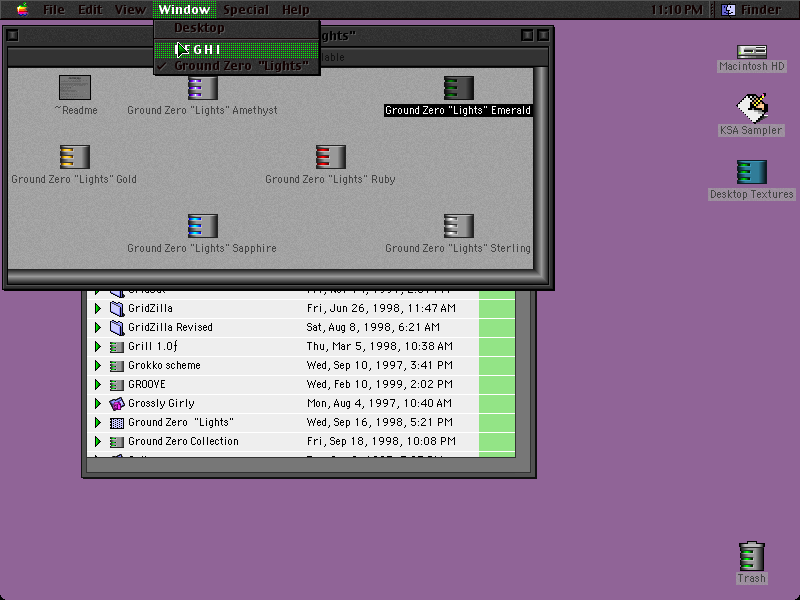Click the vertical scrollbar of the "Lights" window
Screen dimensions: 800x600
tap(541, 168)
